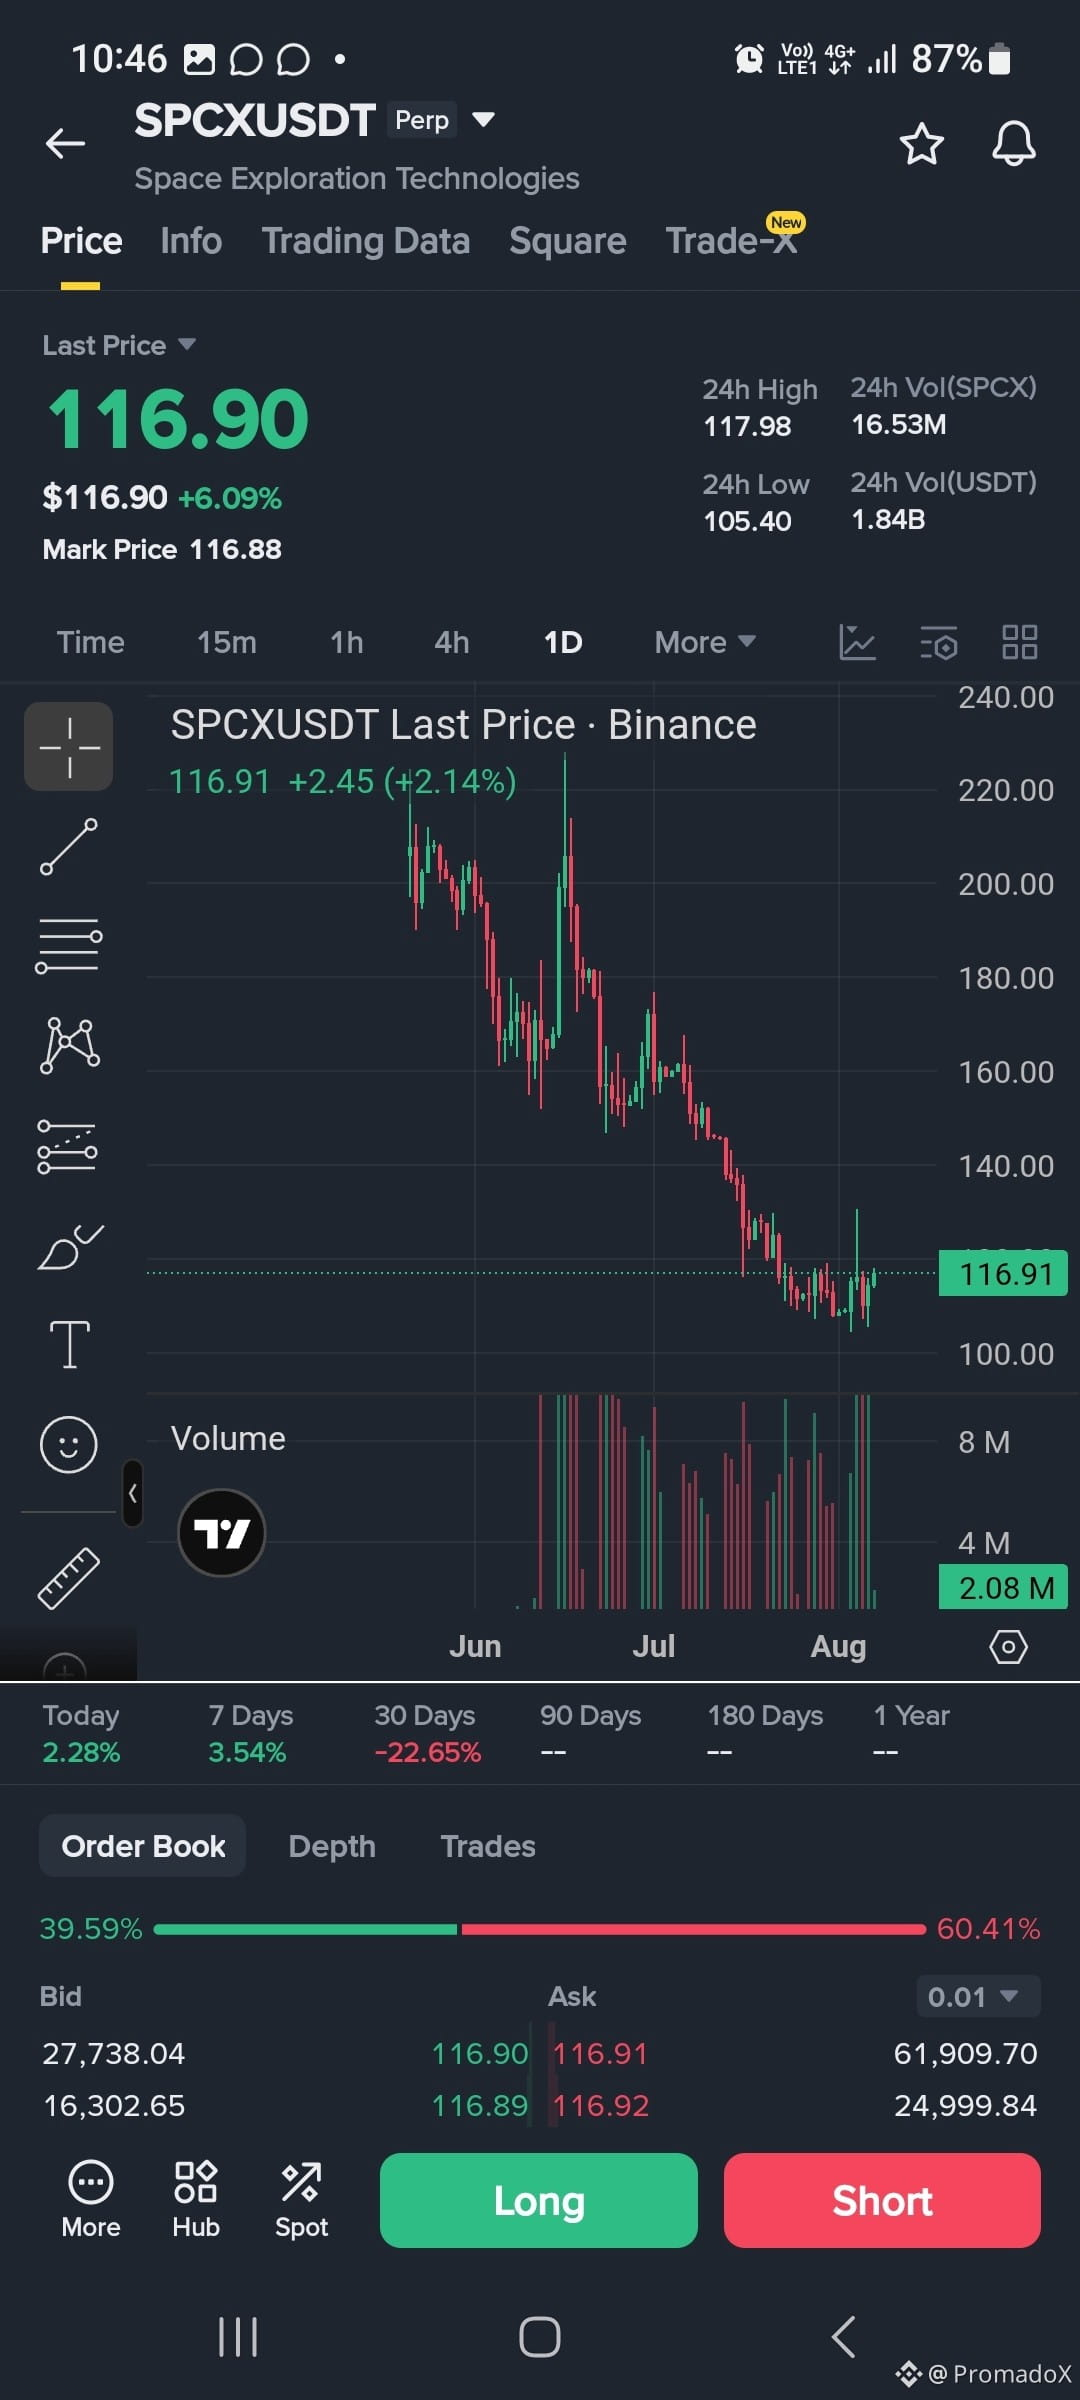1080x2400 pixels.
Task: Select the trend line drawing tool
Action: tap(69, 847)
